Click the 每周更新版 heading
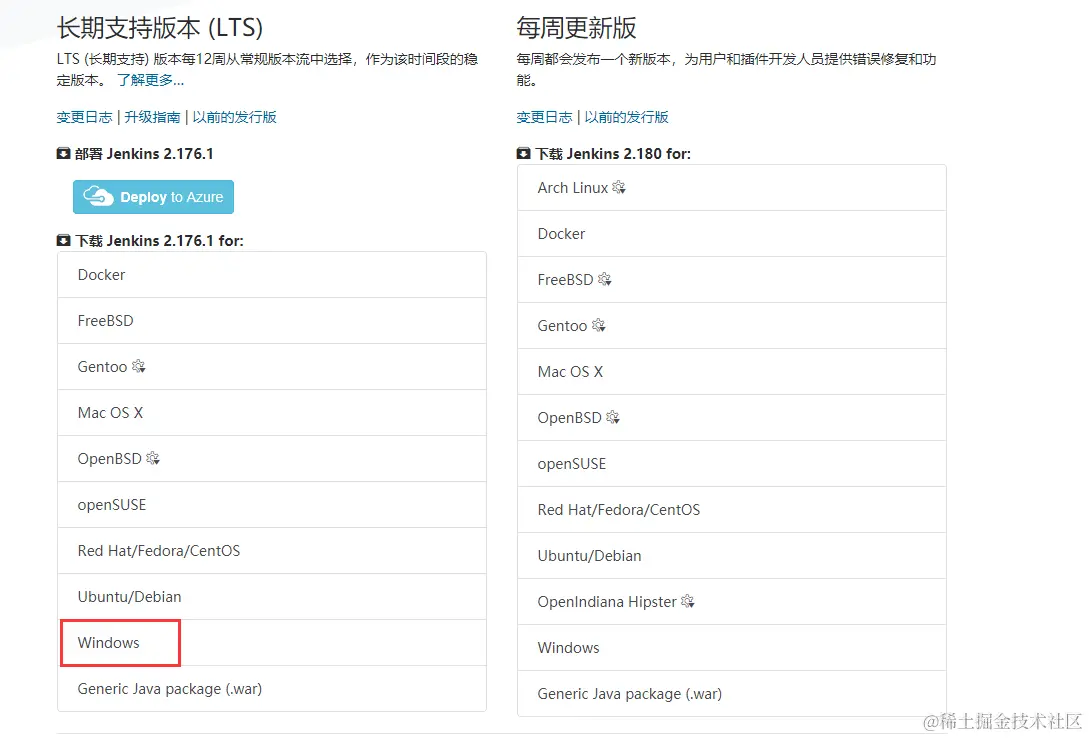1089x738 pixels. click(x=576, y=28)
